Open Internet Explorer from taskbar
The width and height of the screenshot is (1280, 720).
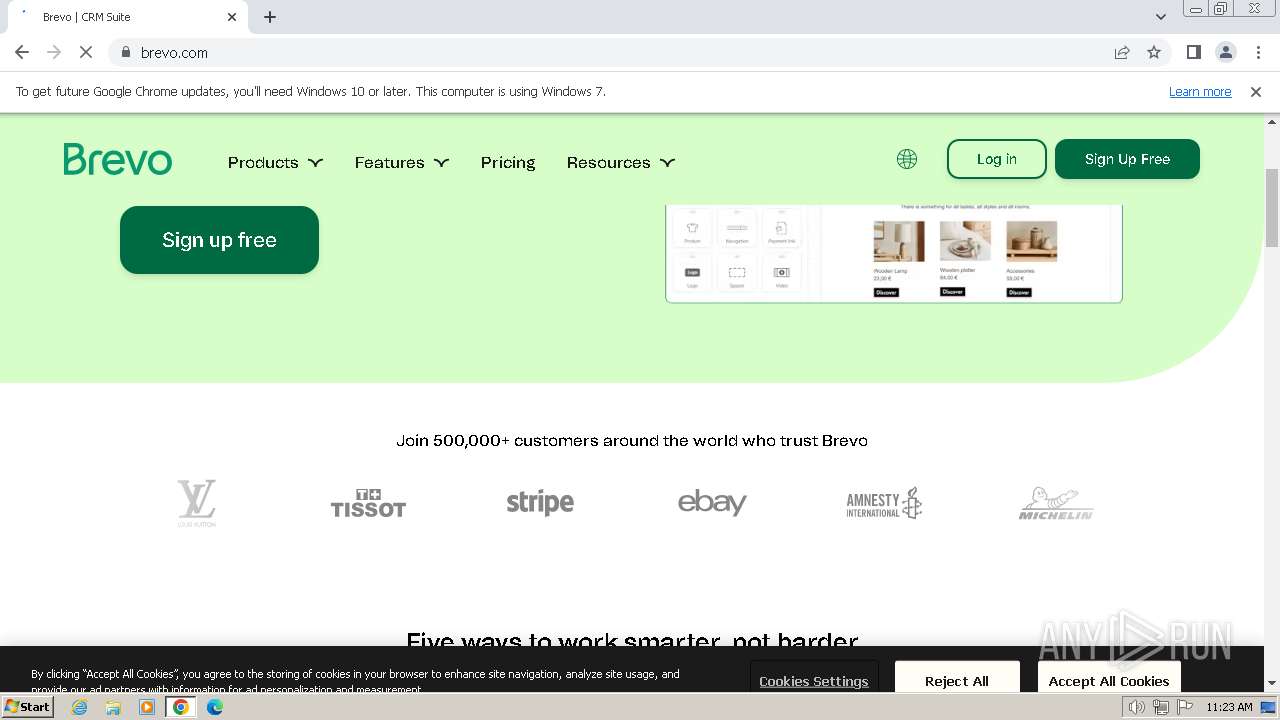tap(80, 707)
